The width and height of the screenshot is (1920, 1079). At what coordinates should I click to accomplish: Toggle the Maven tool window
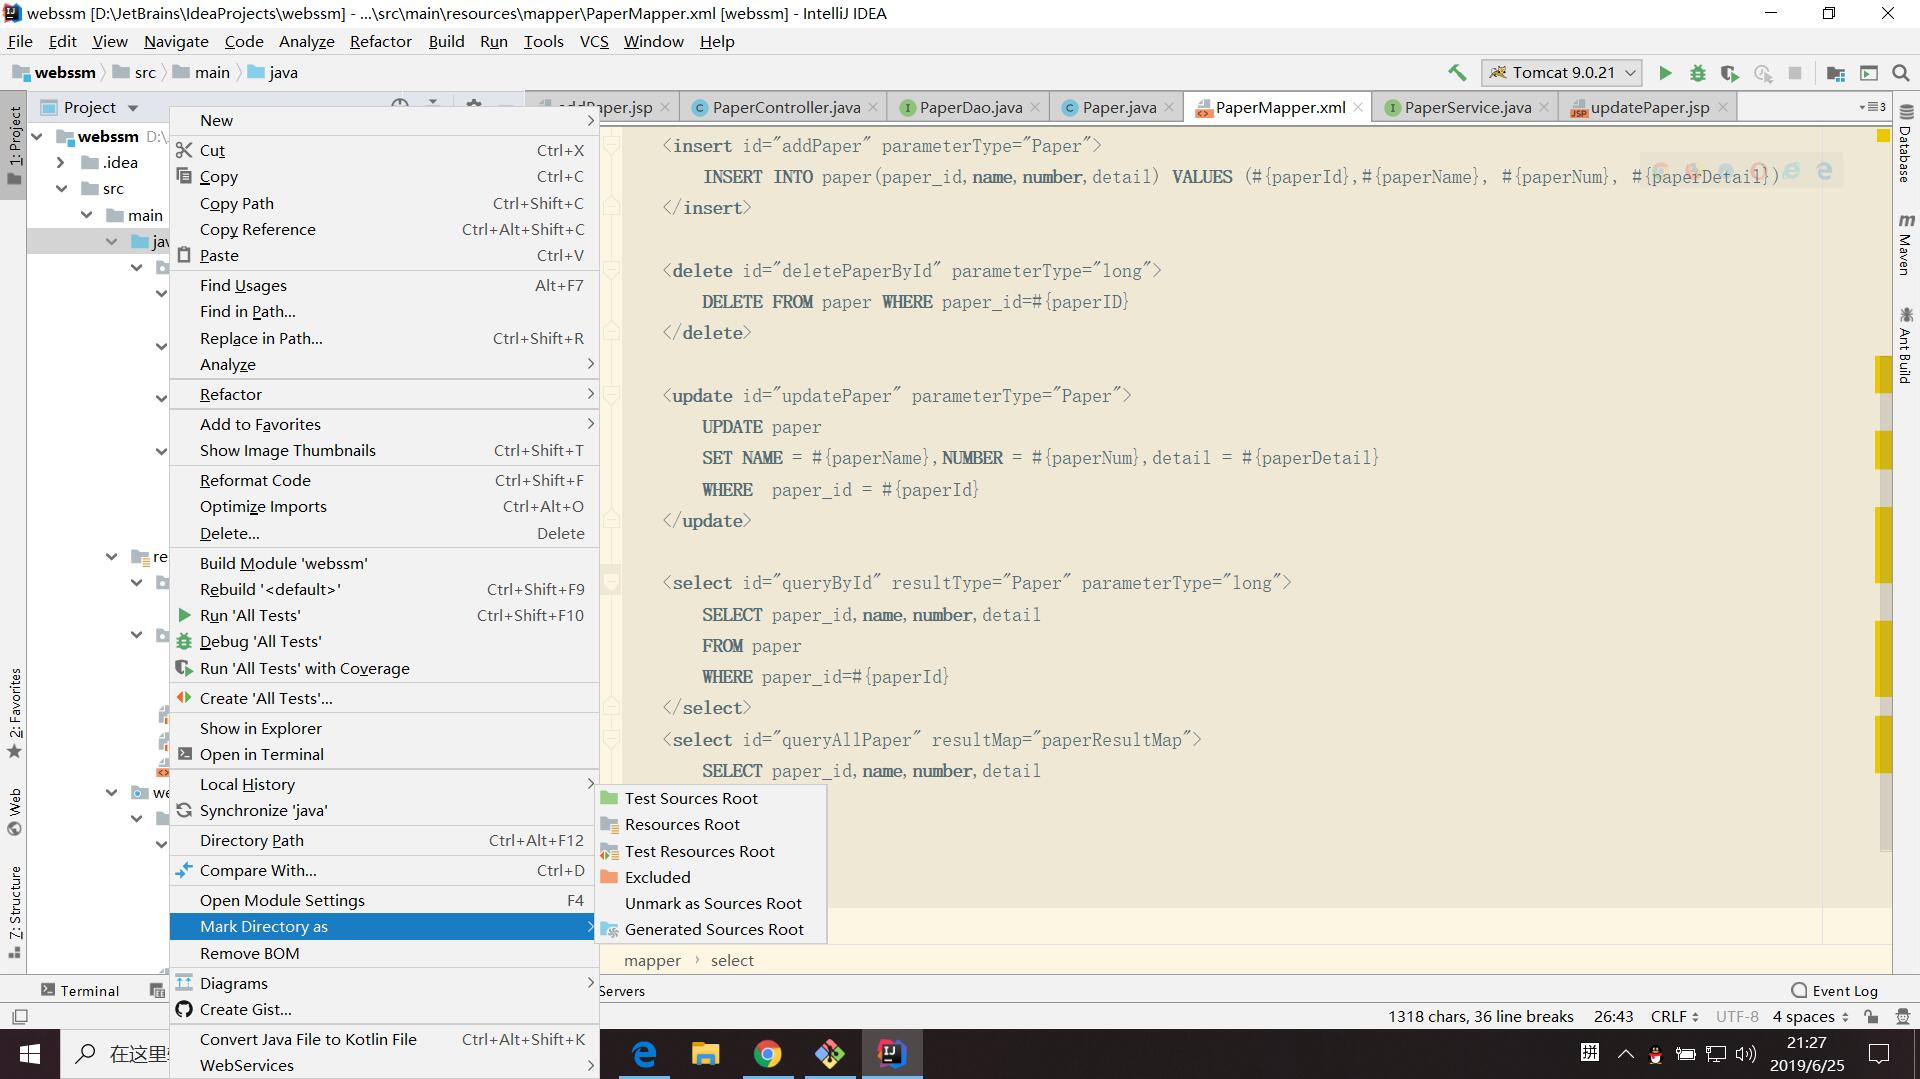click(1905, 243)
